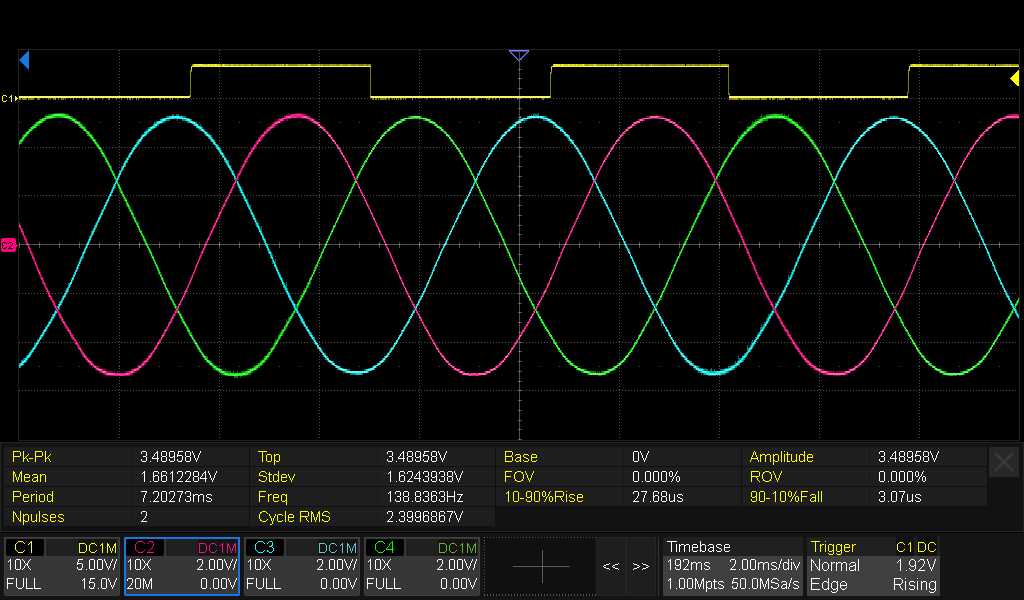The width and height of the screenshot is (1024, 600).
Task: Toggle FULL bandwidth setting on C3
Action: click(x=265, y=584)
